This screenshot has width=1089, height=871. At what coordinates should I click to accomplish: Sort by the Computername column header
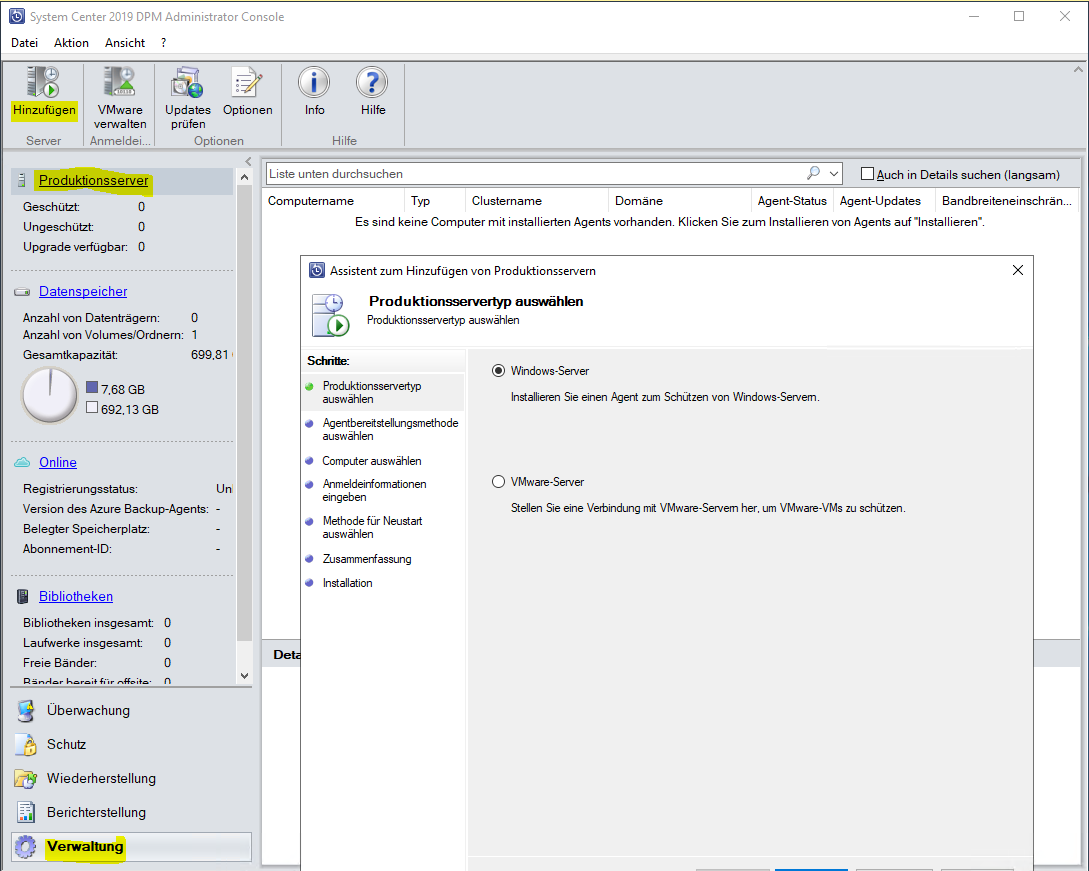tap(333, 201)
